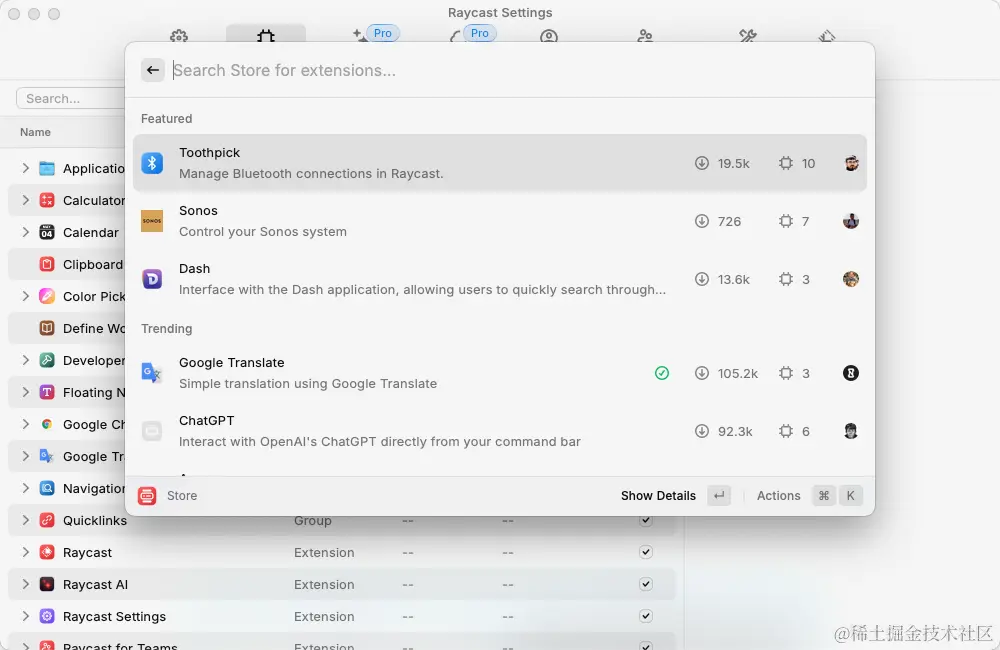The height and width of the screenshot is (650, 1000).
Task: Expand the Quicklinks row
Action: point(26,520)
